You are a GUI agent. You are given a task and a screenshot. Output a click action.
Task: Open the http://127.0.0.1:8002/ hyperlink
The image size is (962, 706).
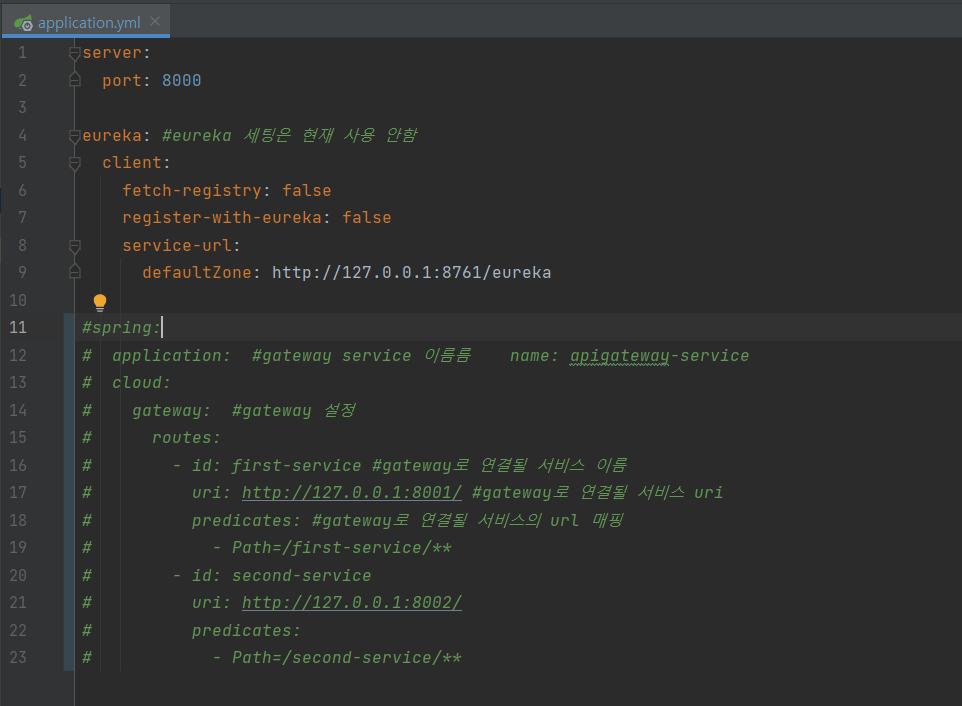pyautogui.click(x=351, y=602)
